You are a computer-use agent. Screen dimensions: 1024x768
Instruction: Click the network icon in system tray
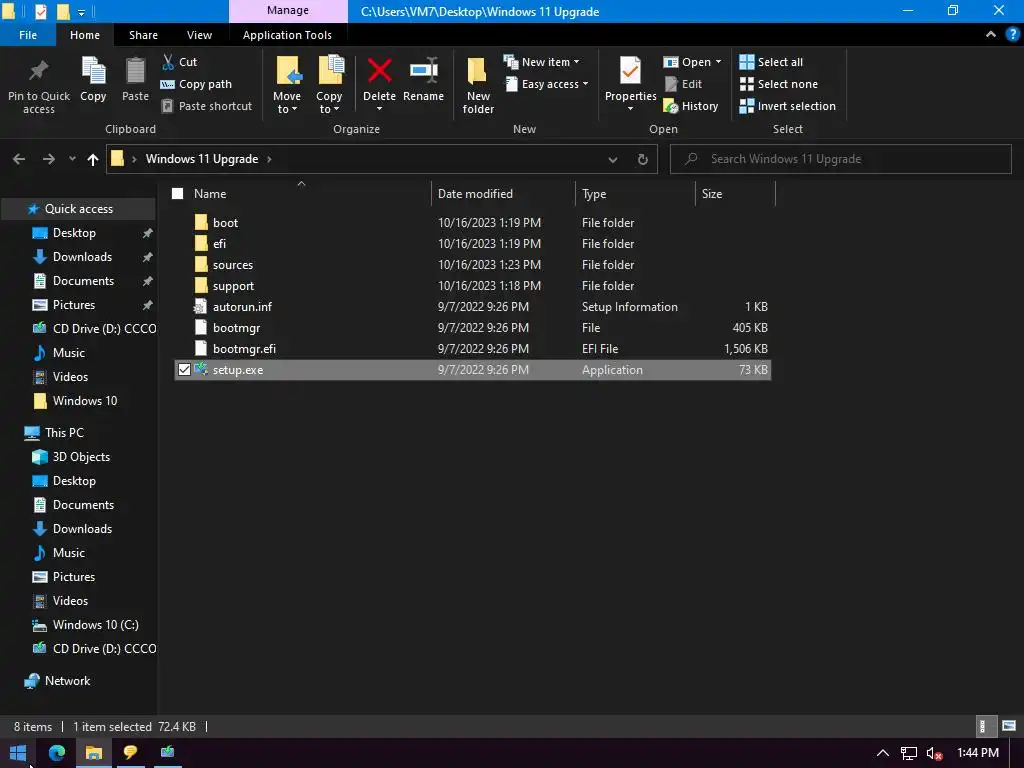click(908, 753)
